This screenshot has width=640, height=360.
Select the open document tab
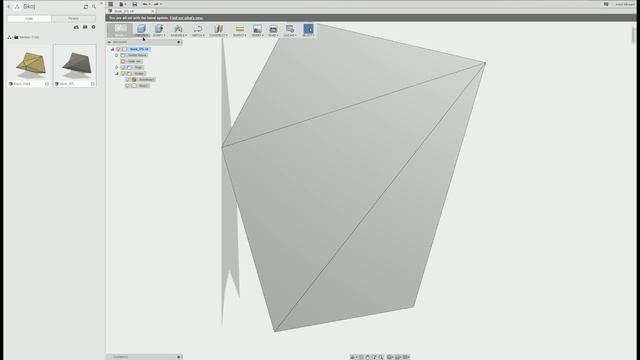(x=130, y=11)
